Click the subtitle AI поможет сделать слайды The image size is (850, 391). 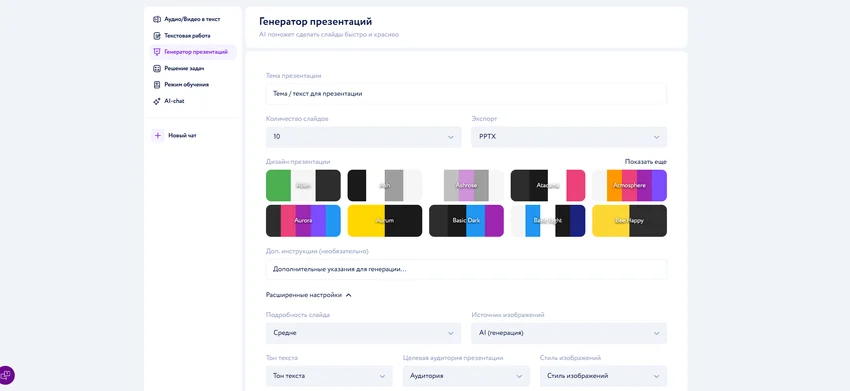[329, 35]
